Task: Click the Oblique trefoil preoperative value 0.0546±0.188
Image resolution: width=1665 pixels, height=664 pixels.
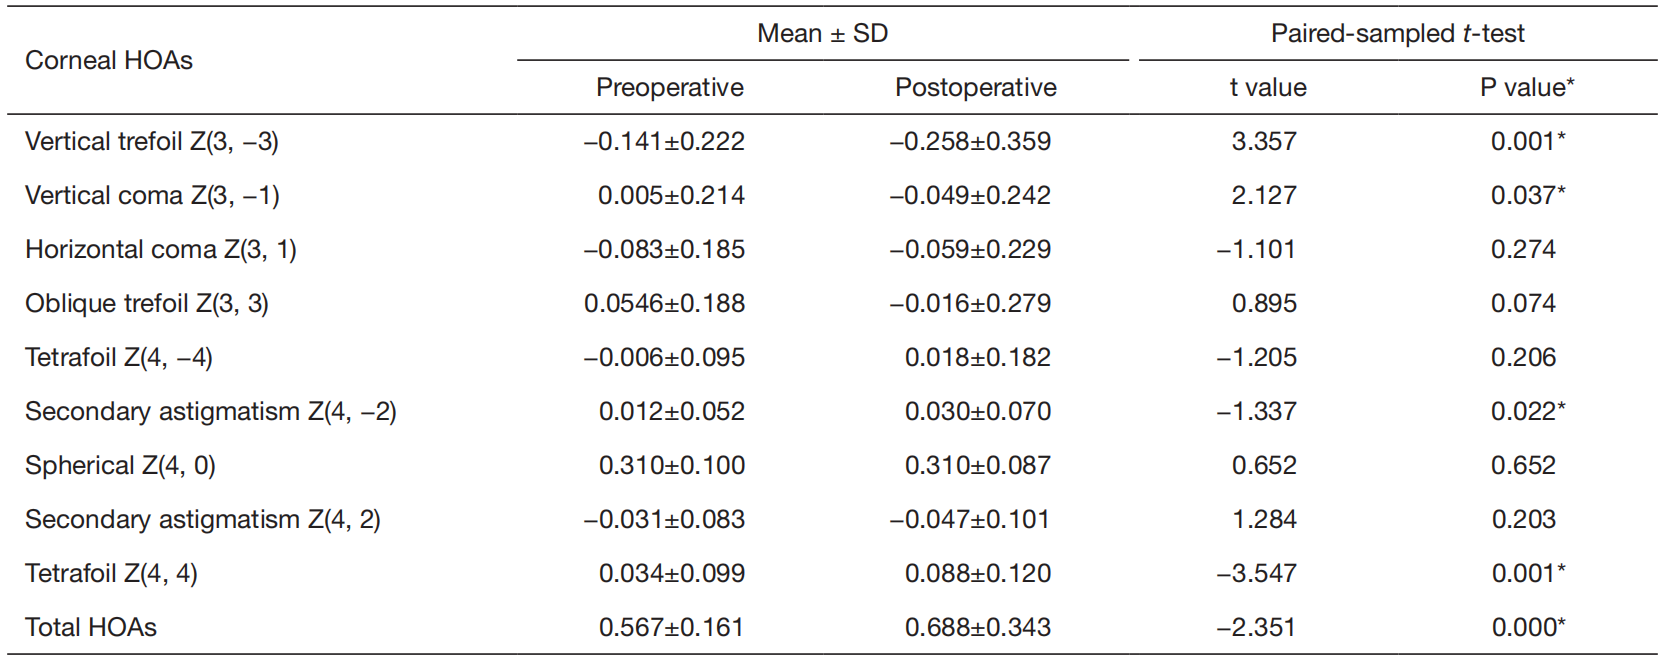Action: 664,304
